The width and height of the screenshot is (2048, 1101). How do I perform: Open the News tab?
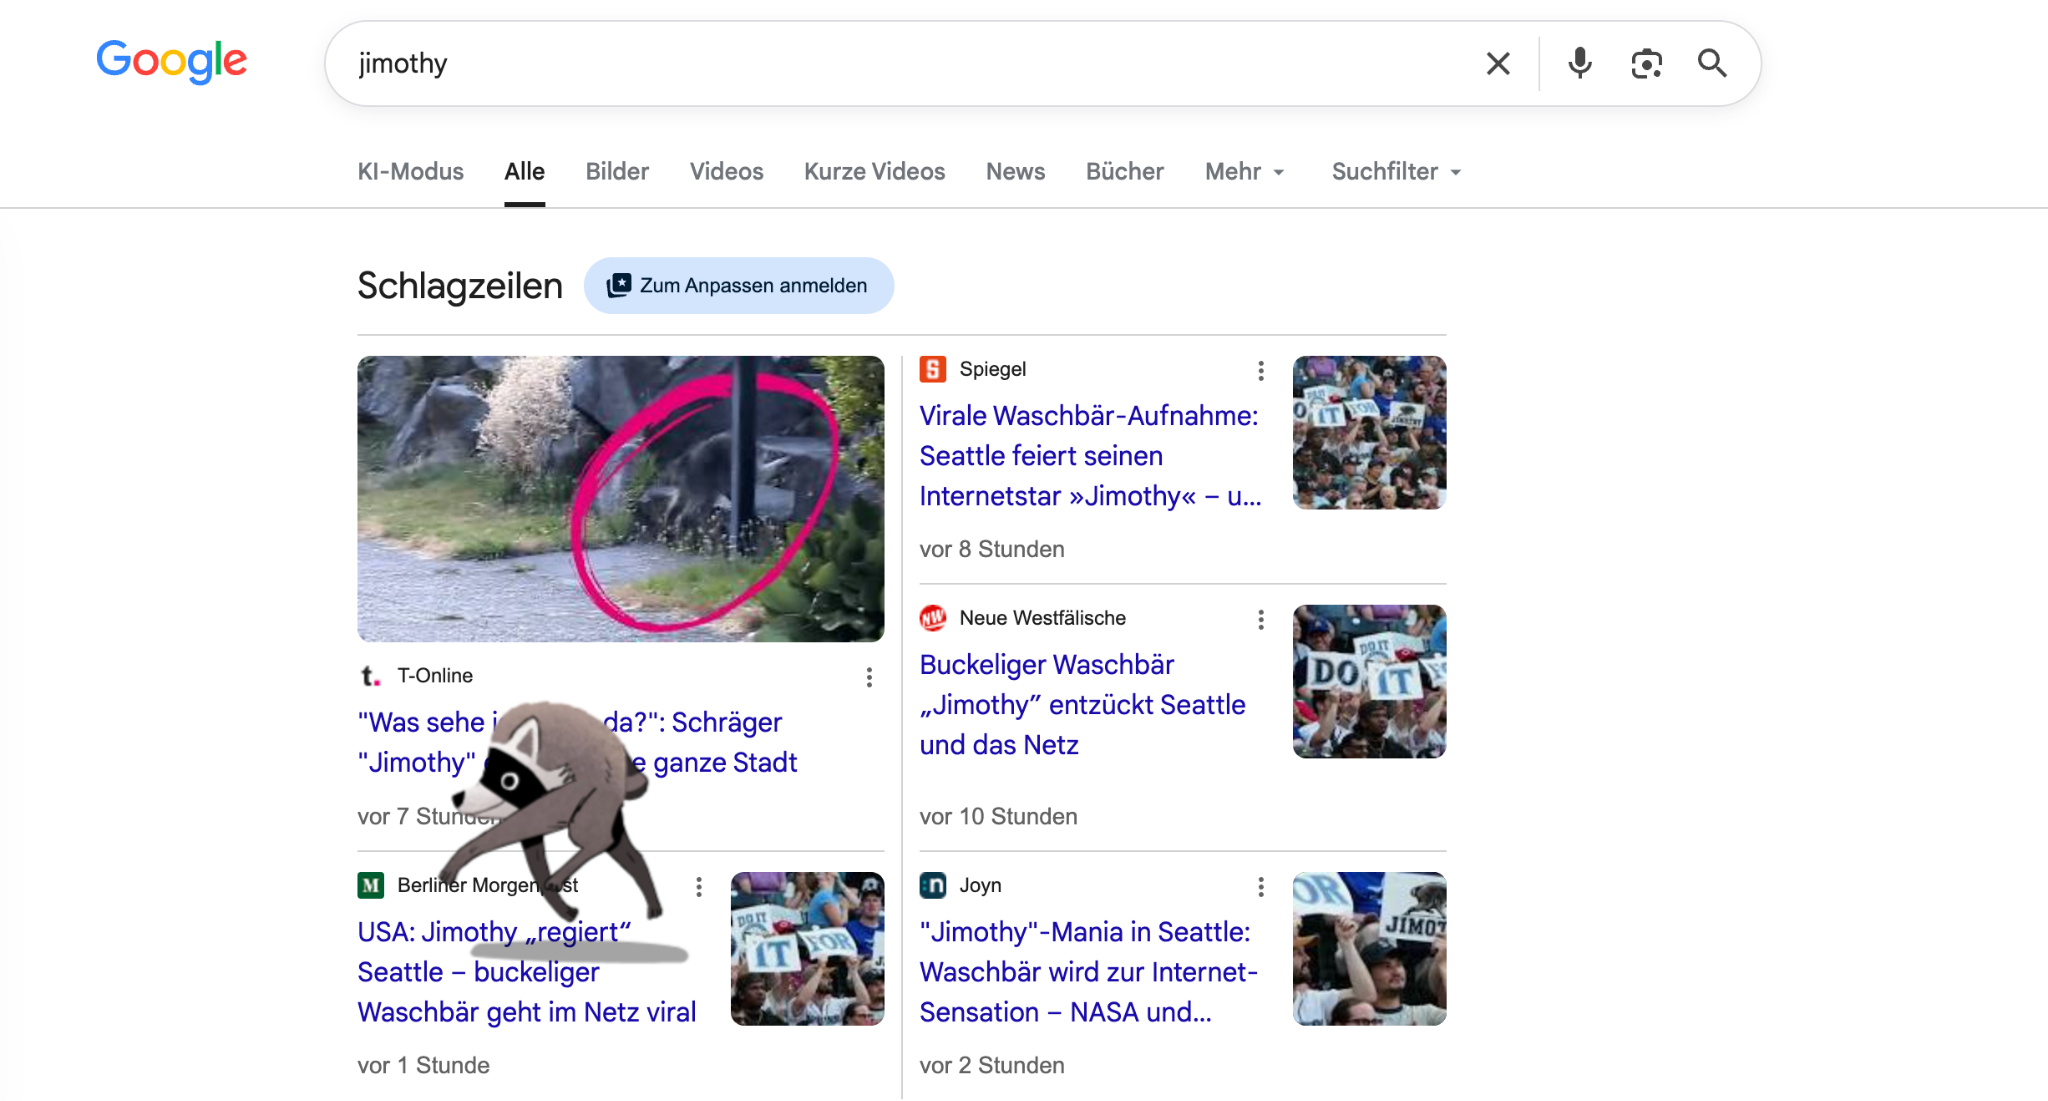1015,172
